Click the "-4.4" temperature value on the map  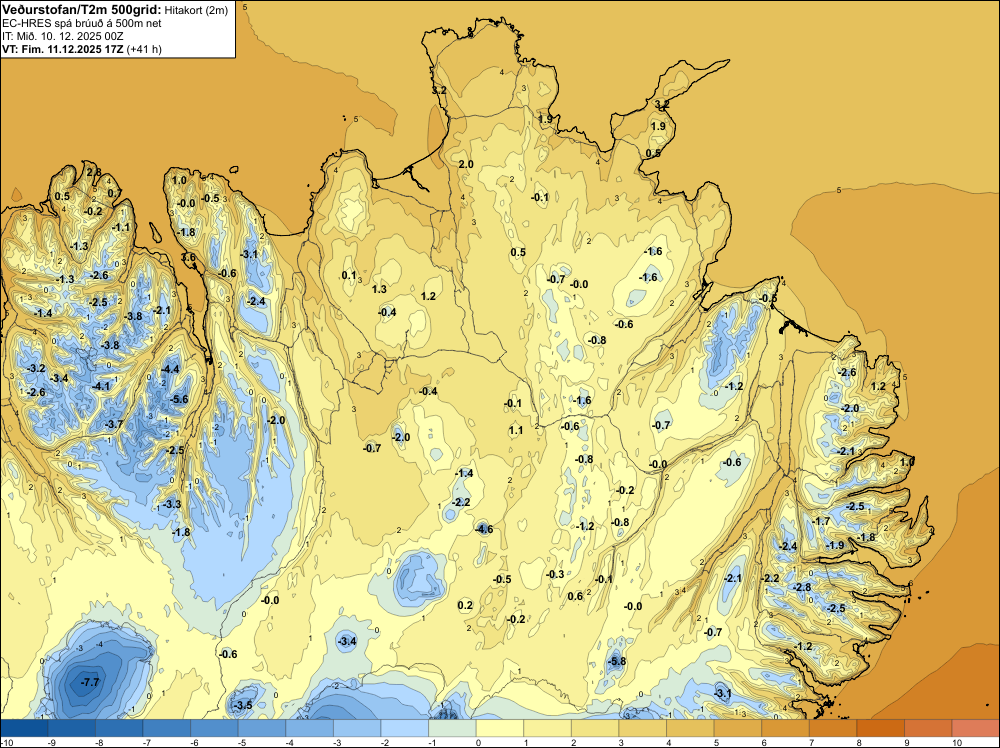[x=170, y=369]
